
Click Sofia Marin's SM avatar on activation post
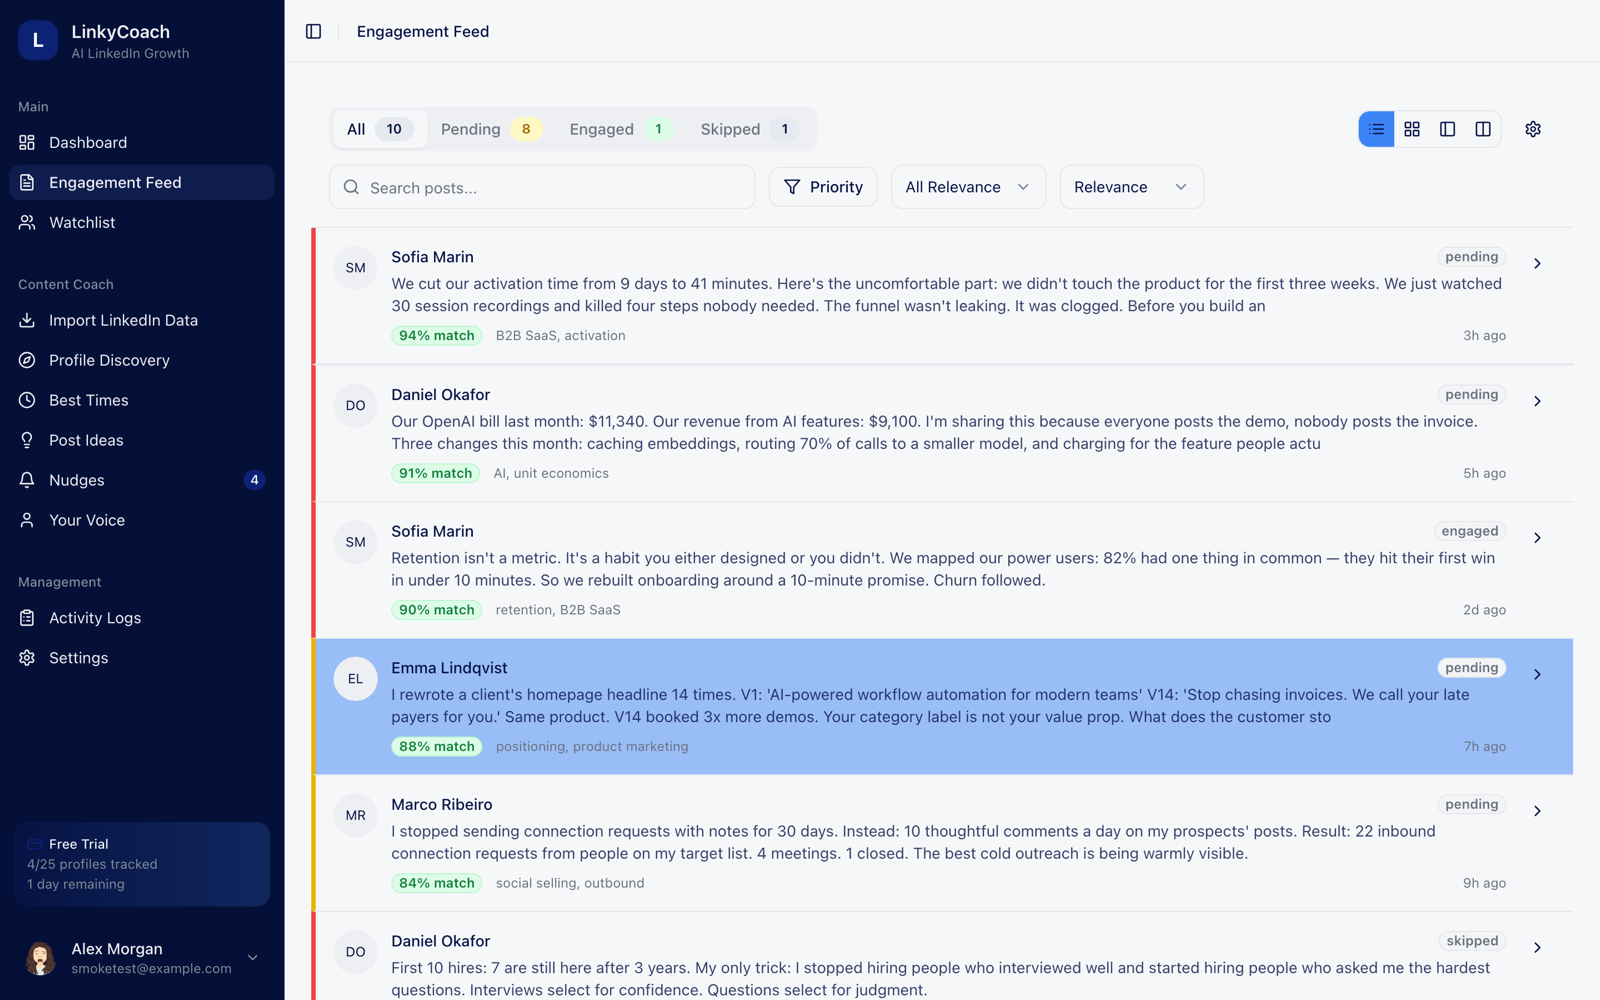coord(355,268)
